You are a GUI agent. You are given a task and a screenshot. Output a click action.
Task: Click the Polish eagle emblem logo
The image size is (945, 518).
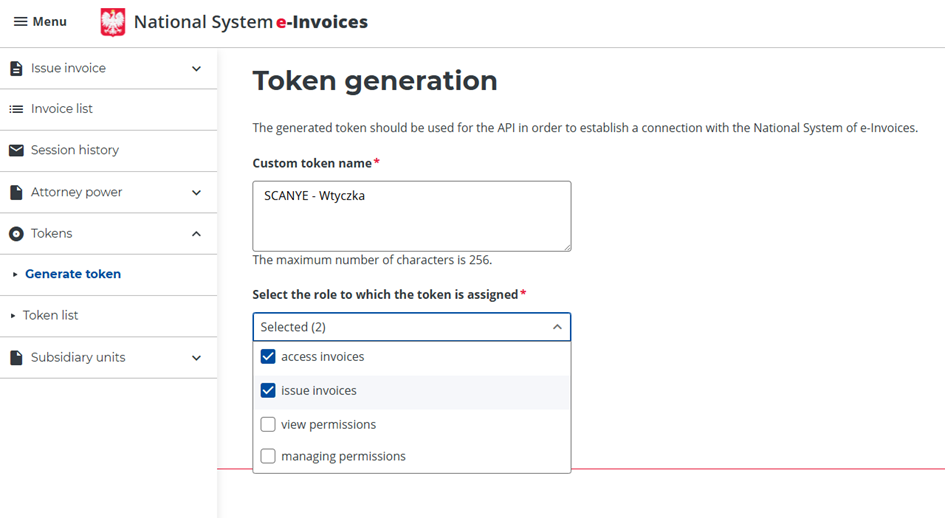coord(113,22)
